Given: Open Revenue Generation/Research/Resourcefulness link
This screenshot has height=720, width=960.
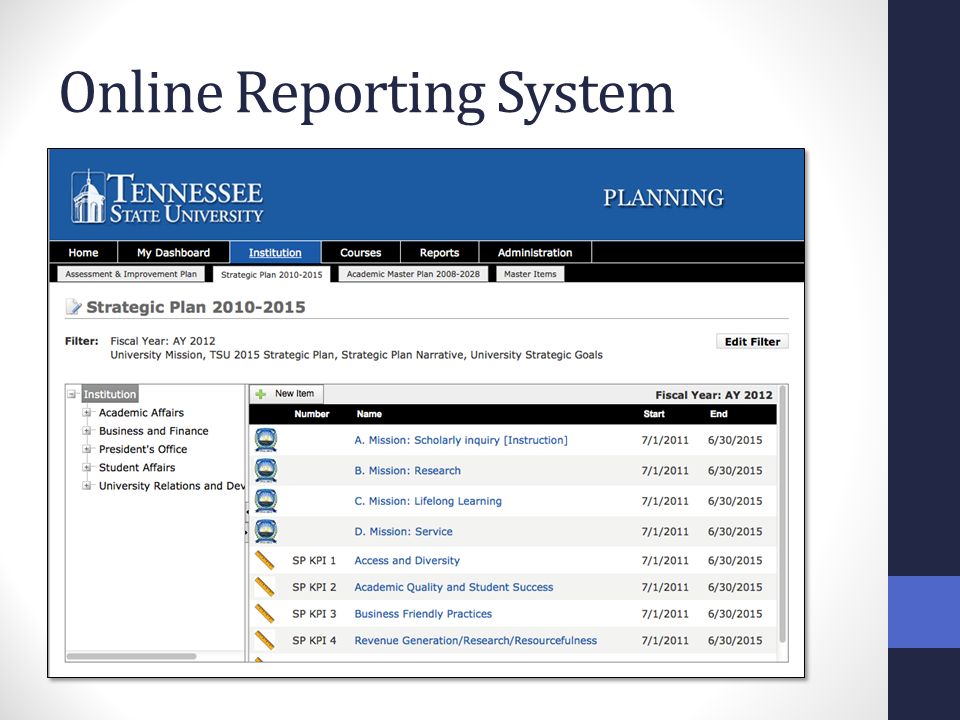Looking at the screenshot, I should [476, 640].
